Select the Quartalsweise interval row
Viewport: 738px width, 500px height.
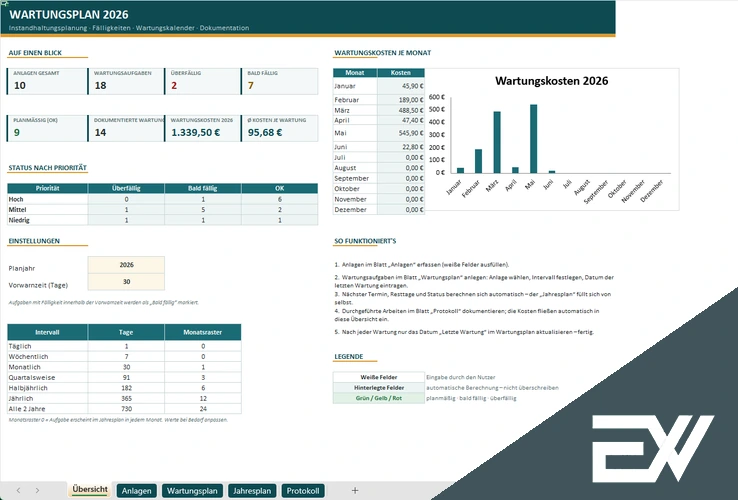124,377
